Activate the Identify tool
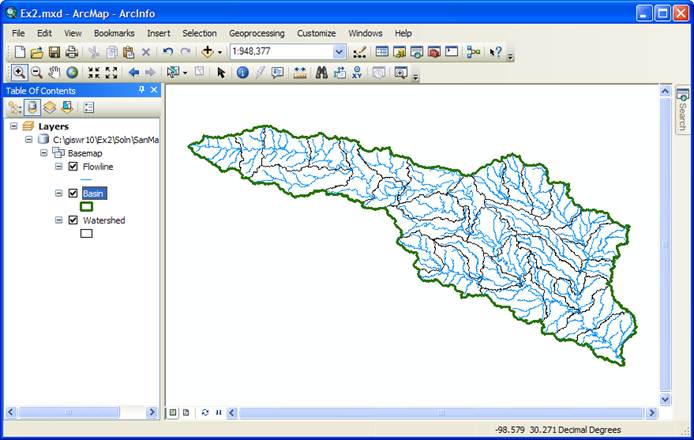This screenshot has width=694, height=440. point(242,72)
